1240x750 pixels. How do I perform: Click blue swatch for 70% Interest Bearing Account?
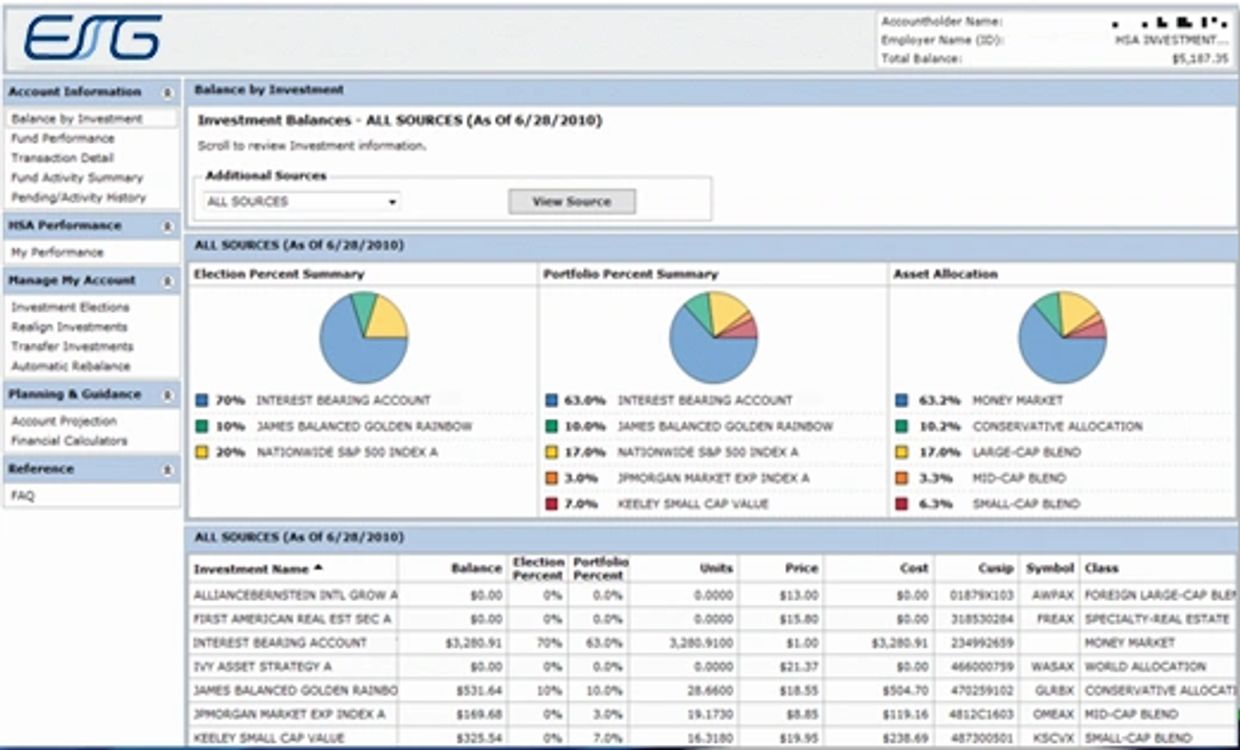click(202, 400)
